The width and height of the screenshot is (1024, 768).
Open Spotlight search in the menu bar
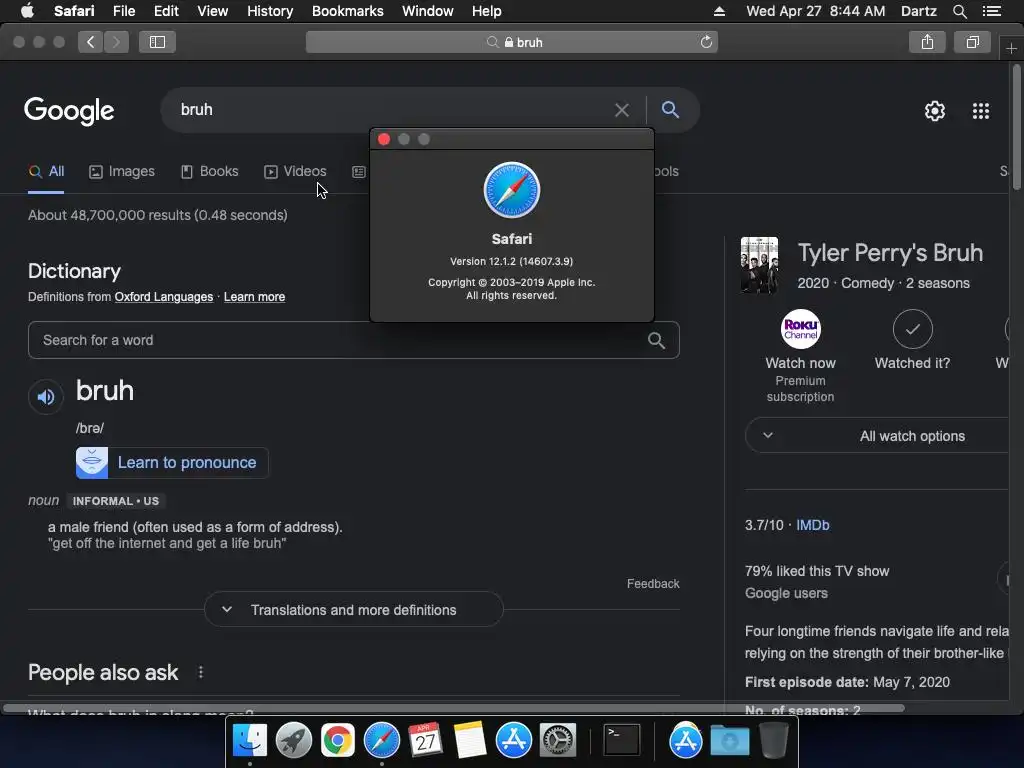click(x=959, y=11)
